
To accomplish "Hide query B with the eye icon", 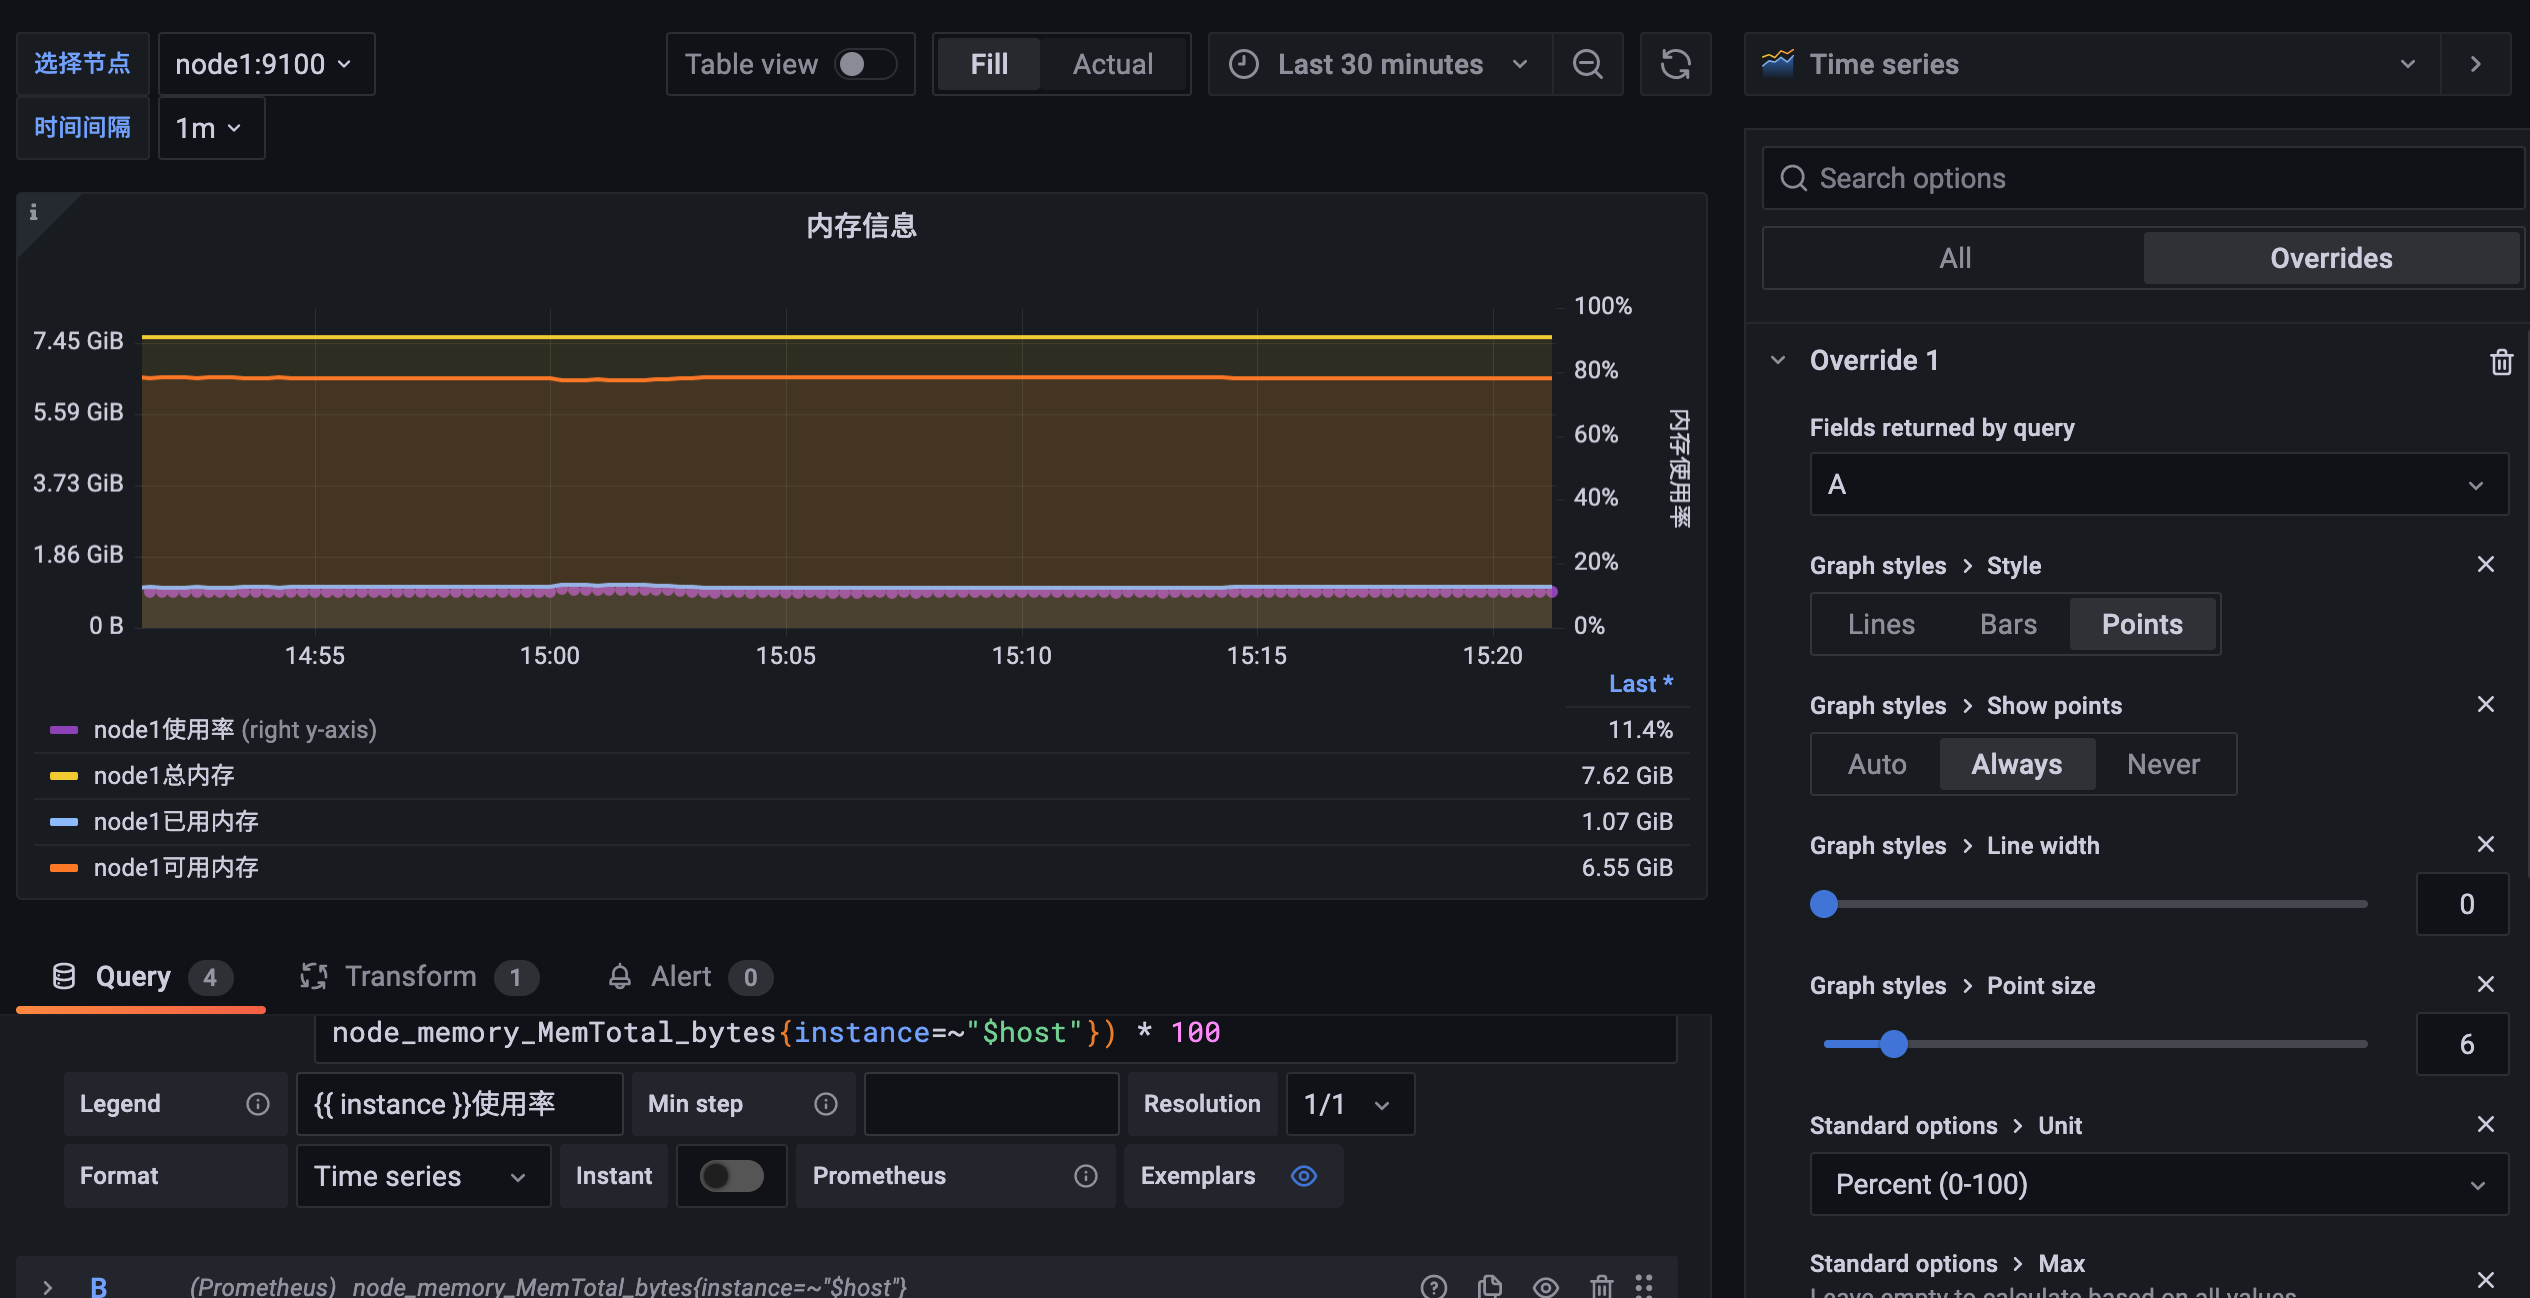I will click(x=1545, y=1287).
